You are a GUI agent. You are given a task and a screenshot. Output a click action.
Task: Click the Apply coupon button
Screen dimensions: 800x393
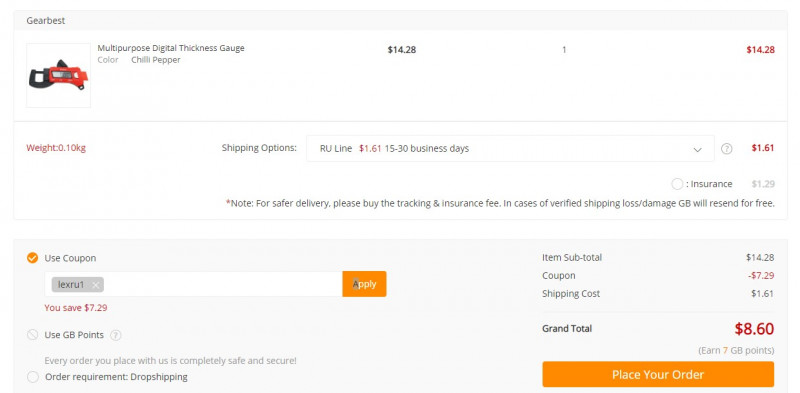point(364,284)
